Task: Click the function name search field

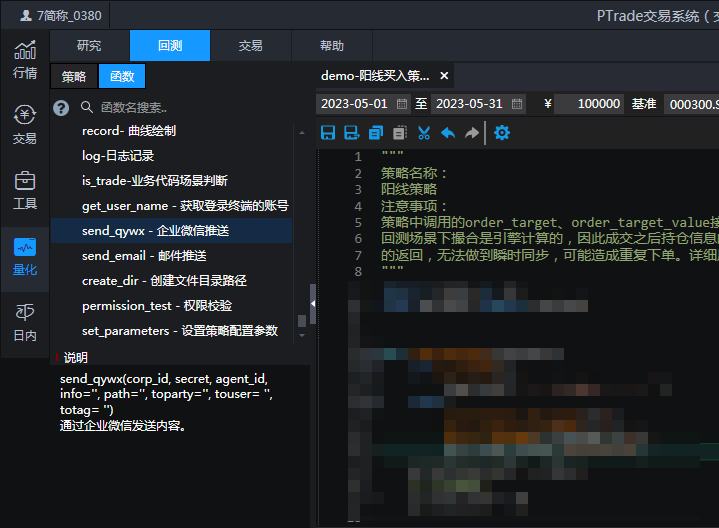Action: point(190,107)
